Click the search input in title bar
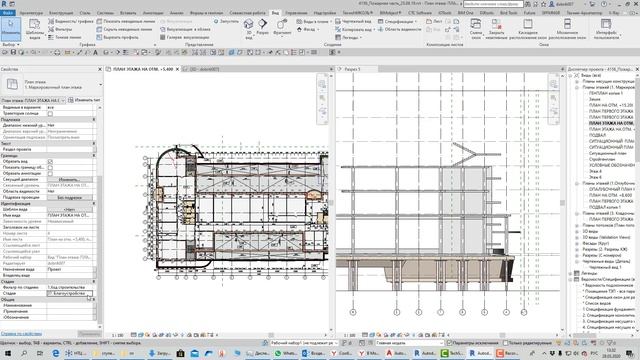 (x=493, y=4)
